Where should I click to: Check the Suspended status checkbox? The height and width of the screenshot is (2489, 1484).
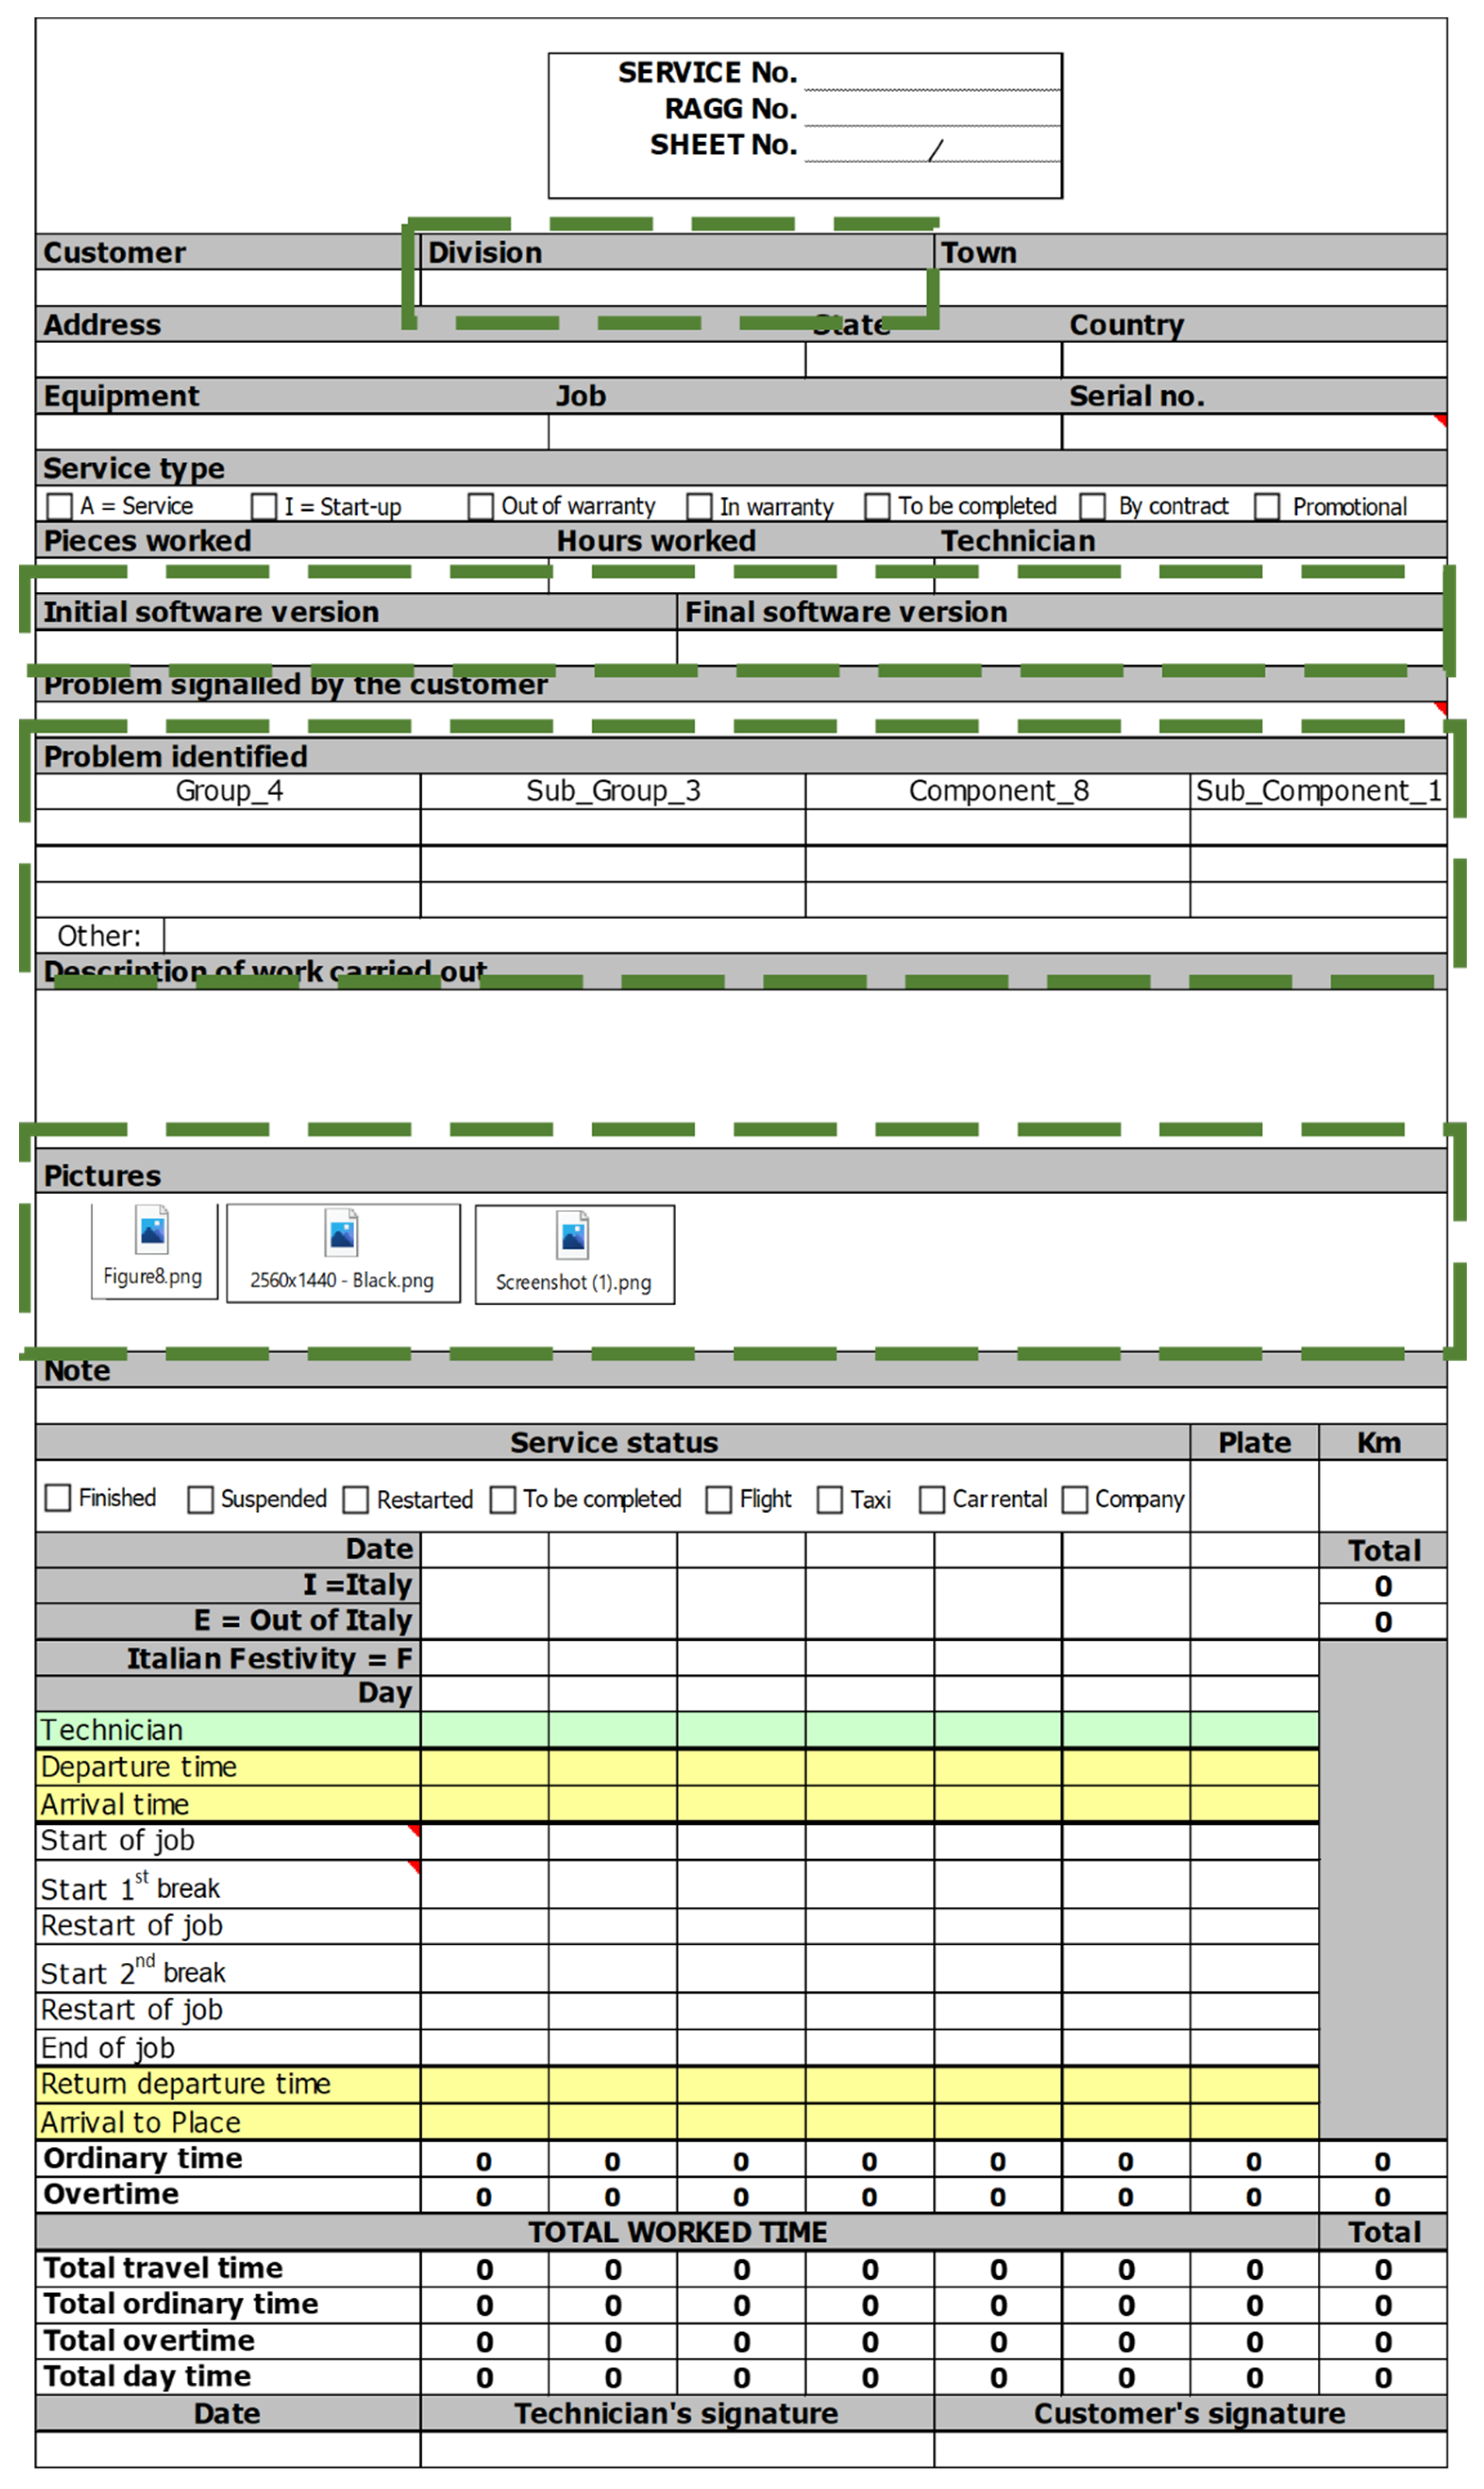(200, 1501)
